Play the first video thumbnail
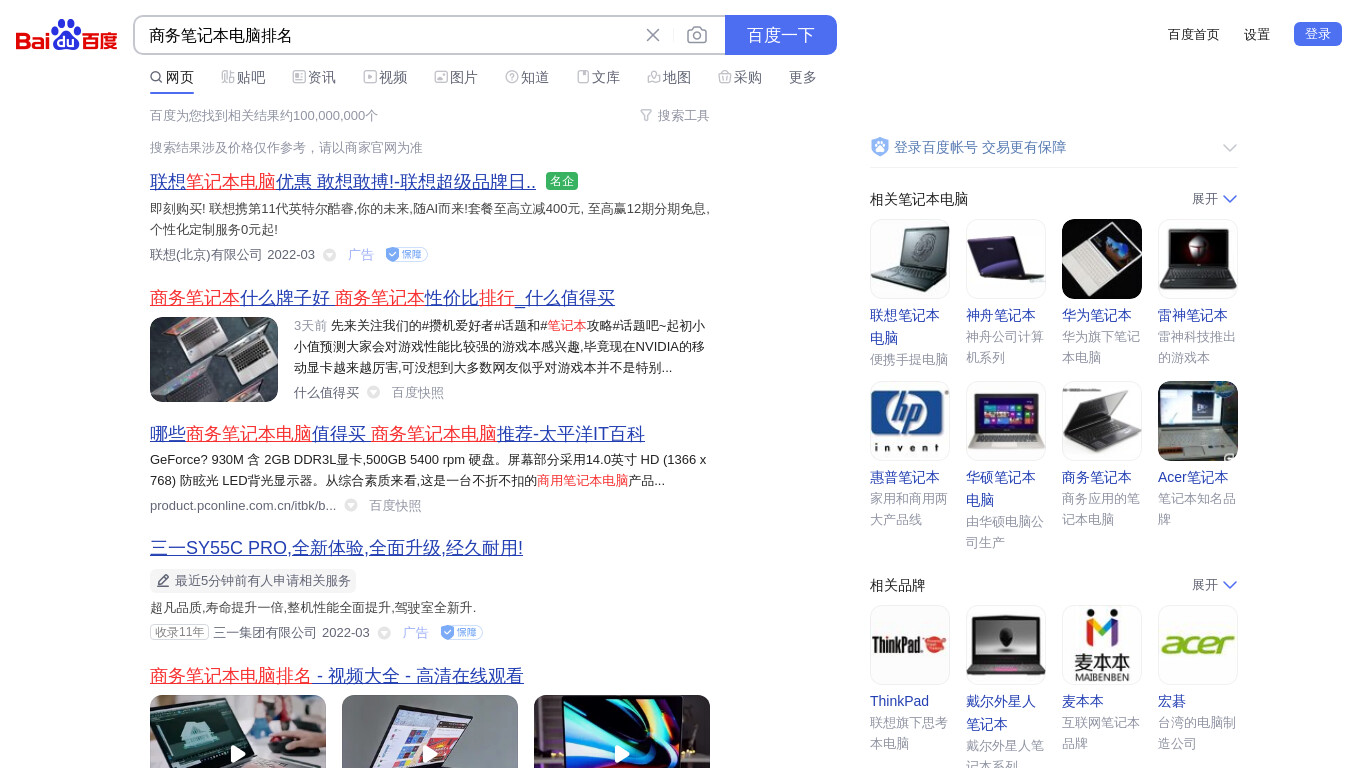 [238, 732]
